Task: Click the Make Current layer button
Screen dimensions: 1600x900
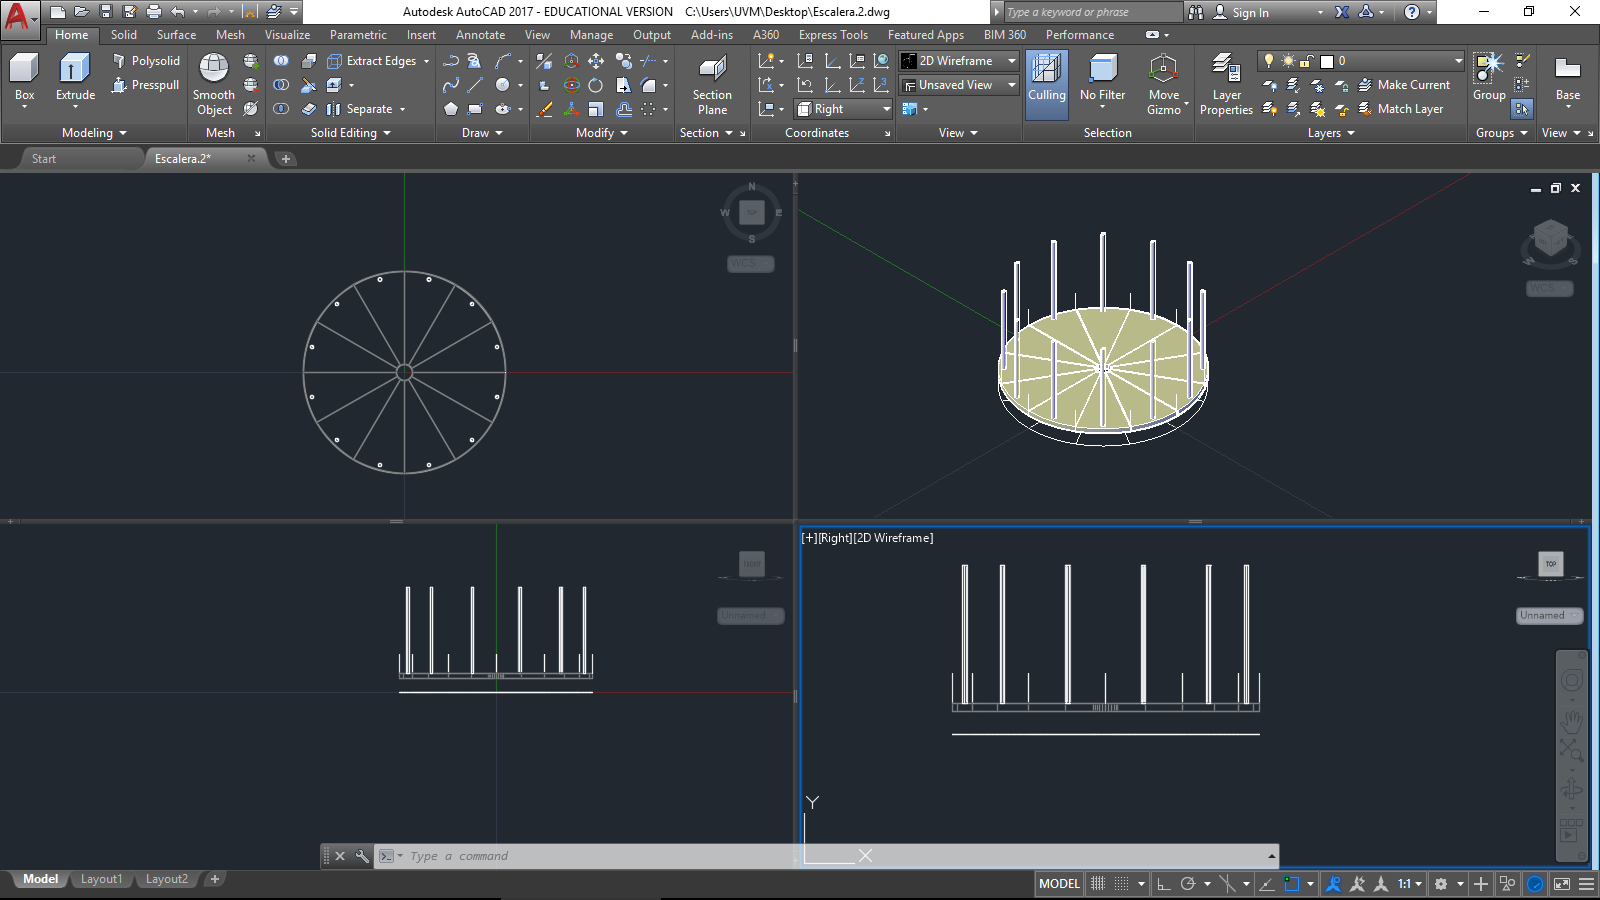Action: [1404, 85]
